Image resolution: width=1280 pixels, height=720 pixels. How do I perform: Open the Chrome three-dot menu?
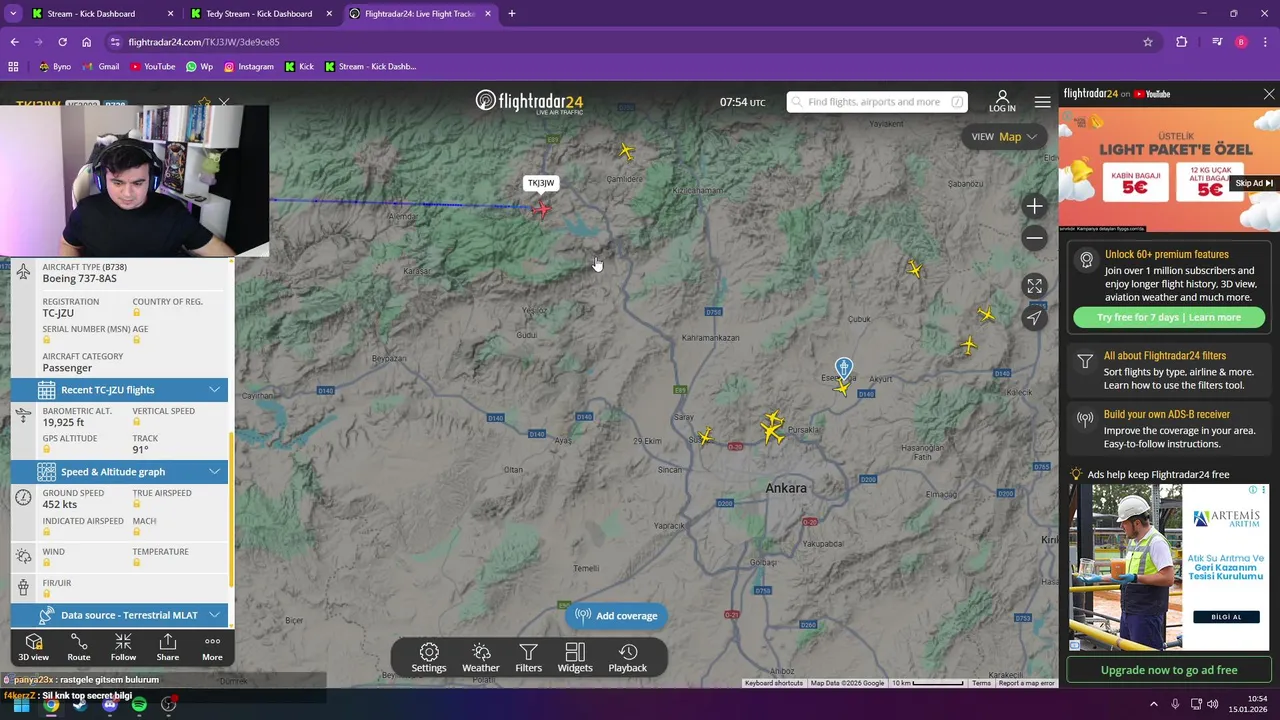pyautogui.click(x=1266, y=42)
